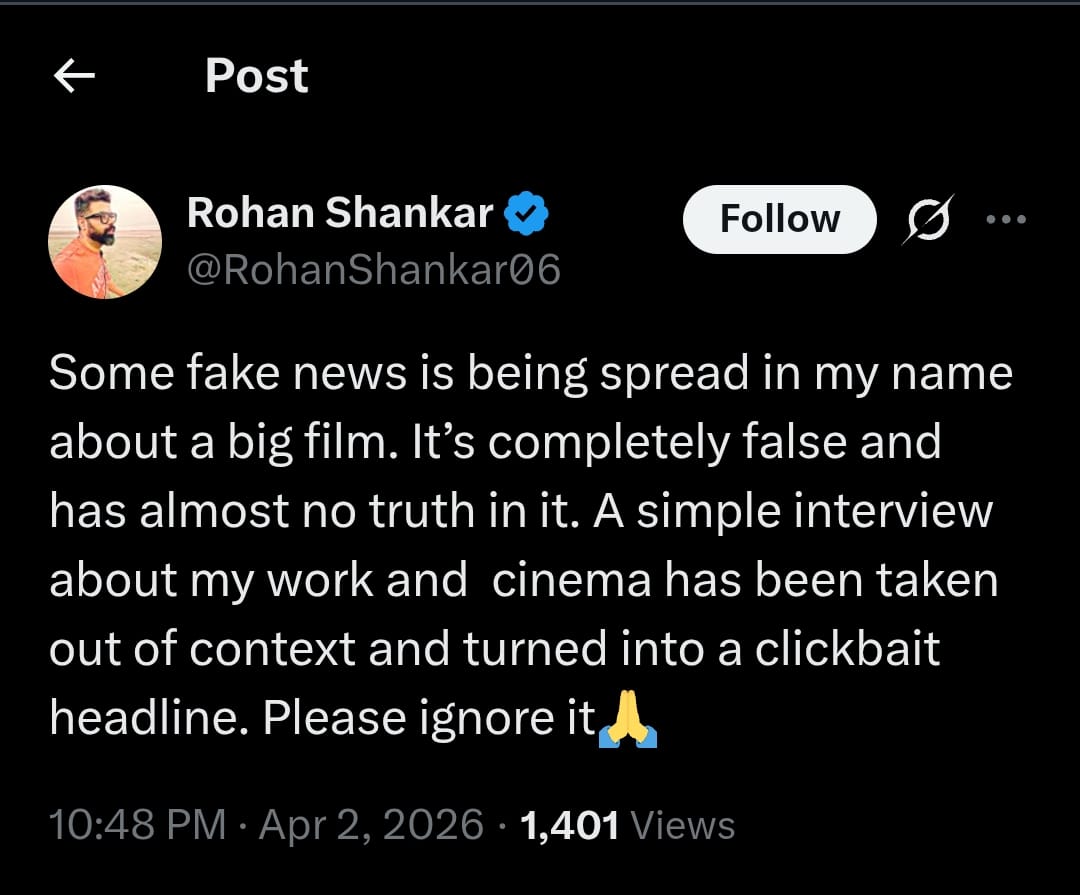
Task: Open Rohan Shankar's profile picture
Action: point(105,241)
